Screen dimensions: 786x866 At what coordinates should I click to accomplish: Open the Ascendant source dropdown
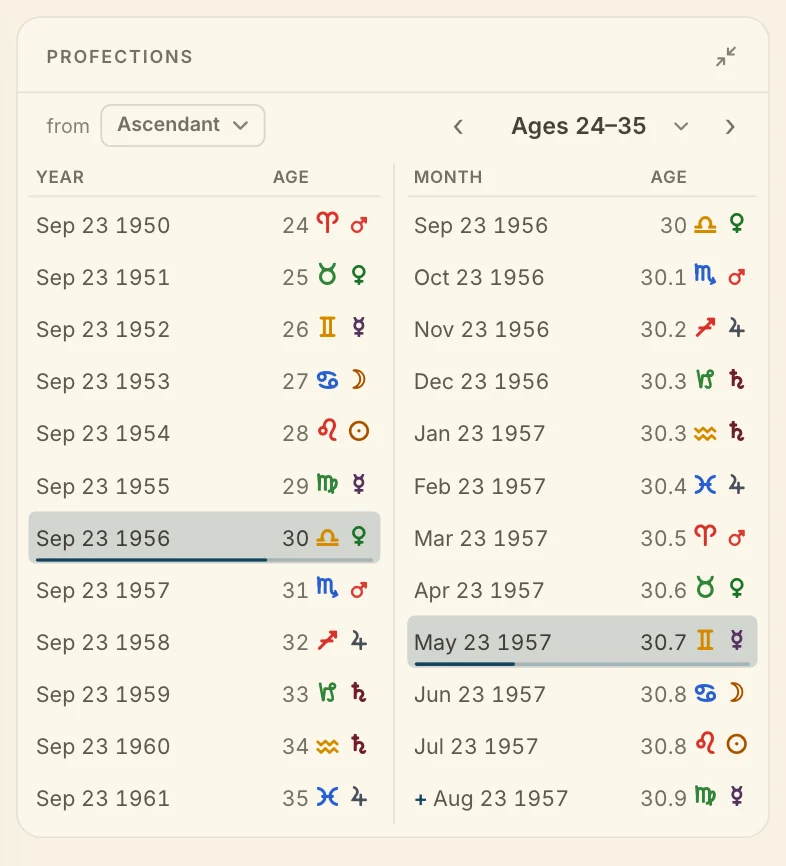(183, 125)
